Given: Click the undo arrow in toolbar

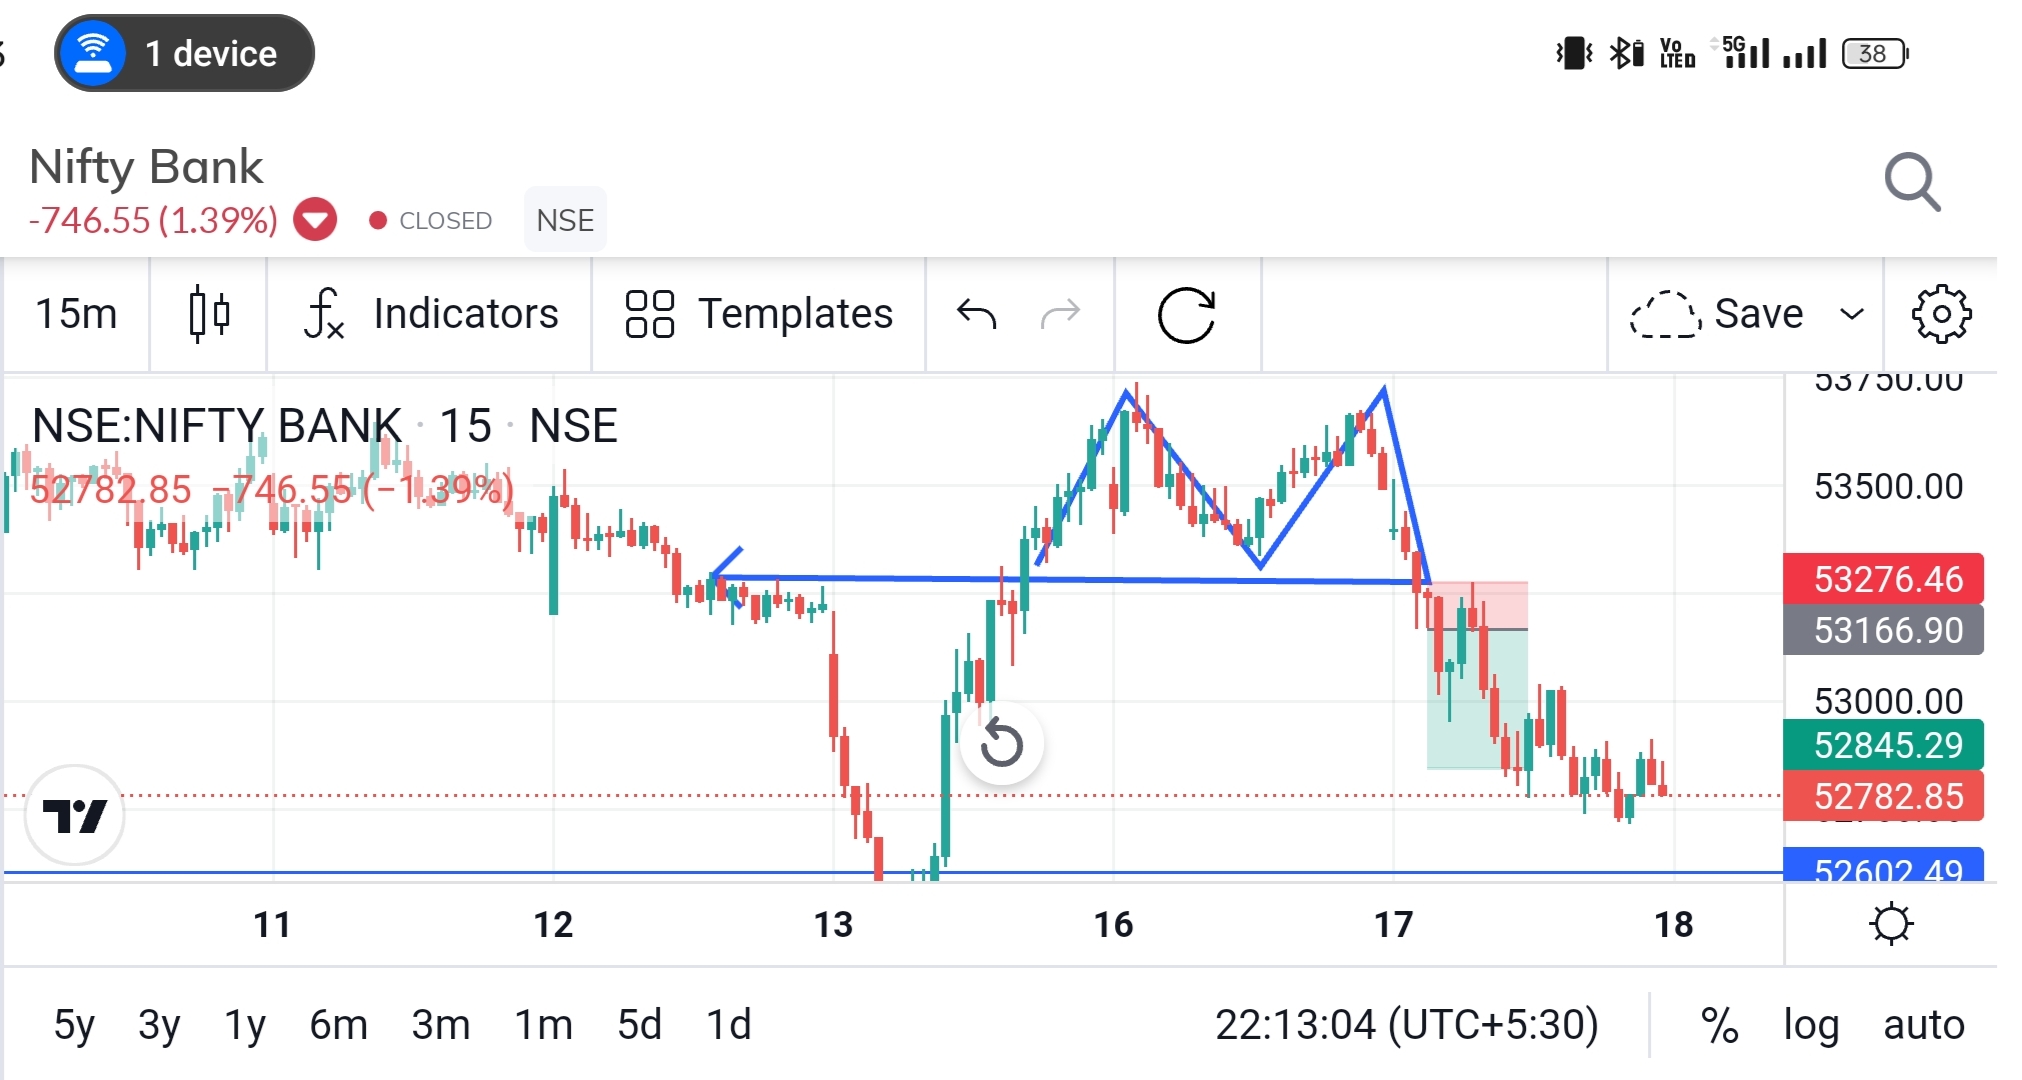Looking at the screenshot, I should point(976,314).
